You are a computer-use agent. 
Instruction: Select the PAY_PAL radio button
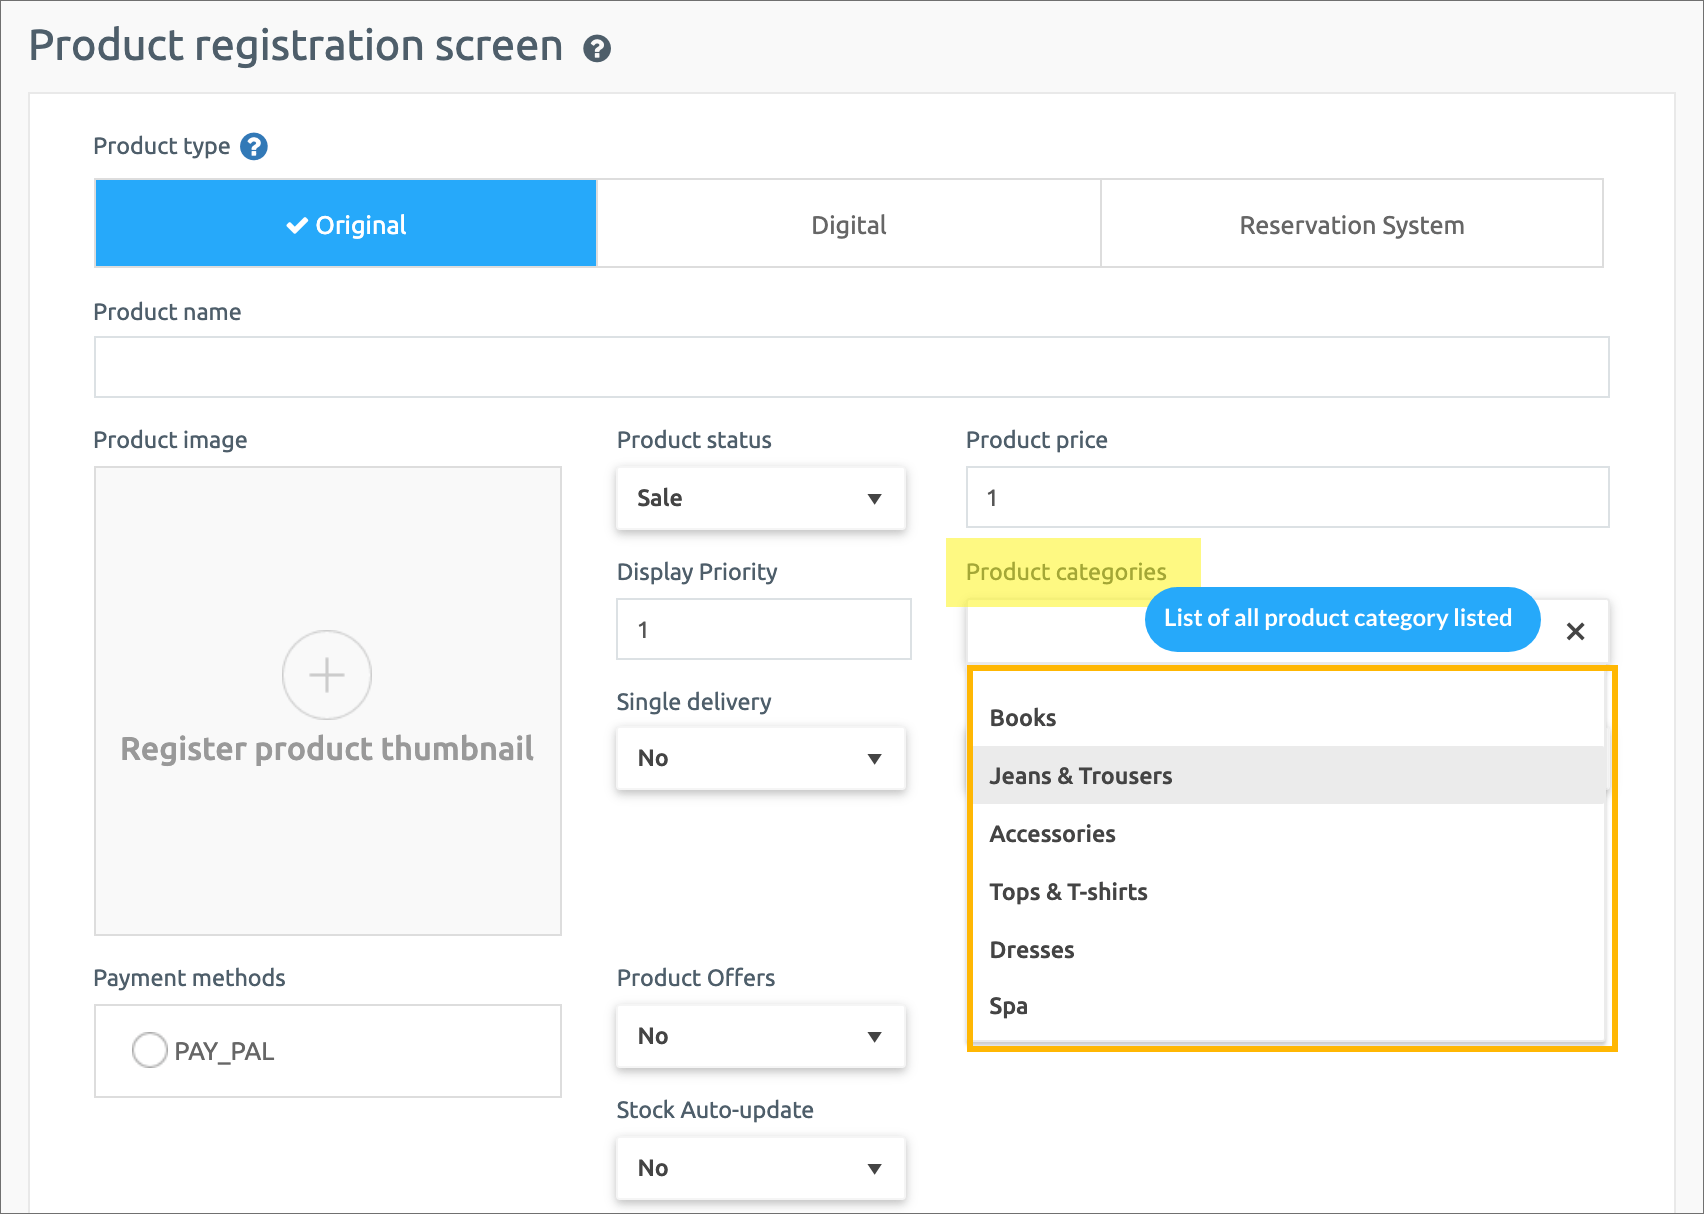[x=150, y=1050]
